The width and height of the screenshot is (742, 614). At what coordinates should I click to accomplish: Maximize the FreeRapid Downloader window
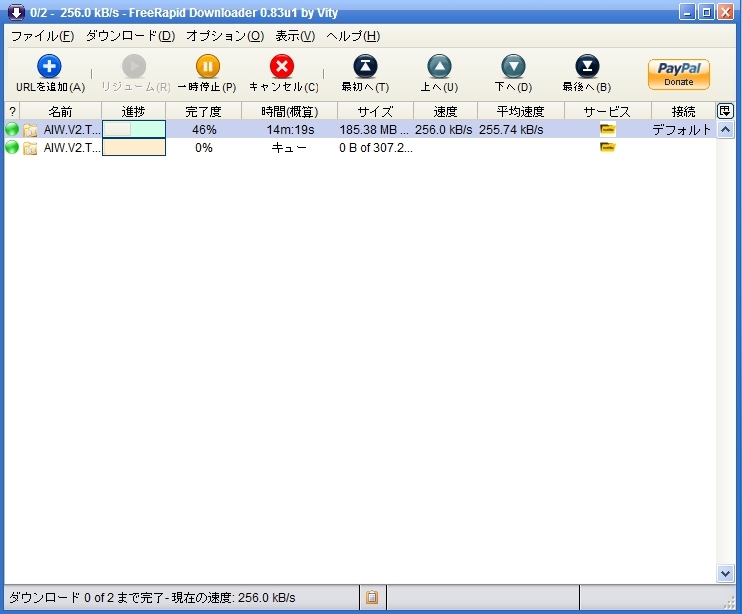click(x=706, y=12)
